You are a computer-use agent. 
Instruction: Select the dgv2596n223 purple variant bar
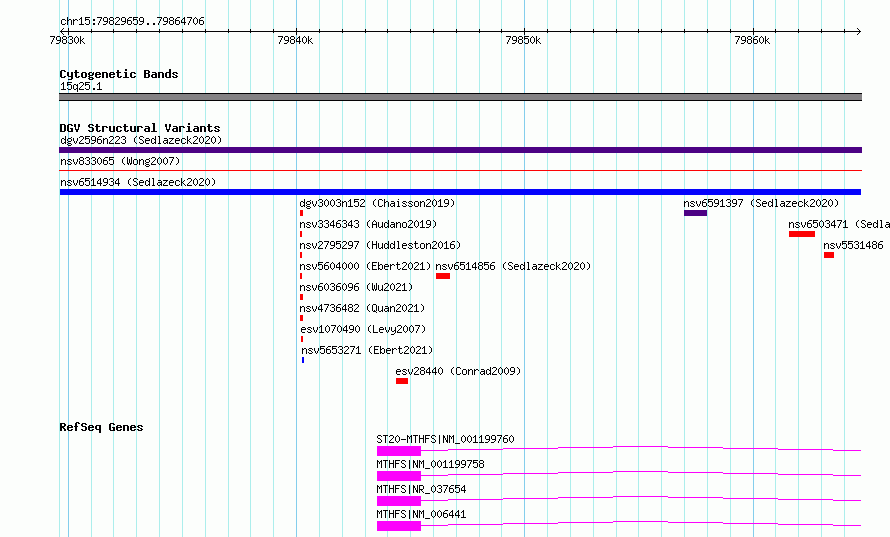click(460, 150)
